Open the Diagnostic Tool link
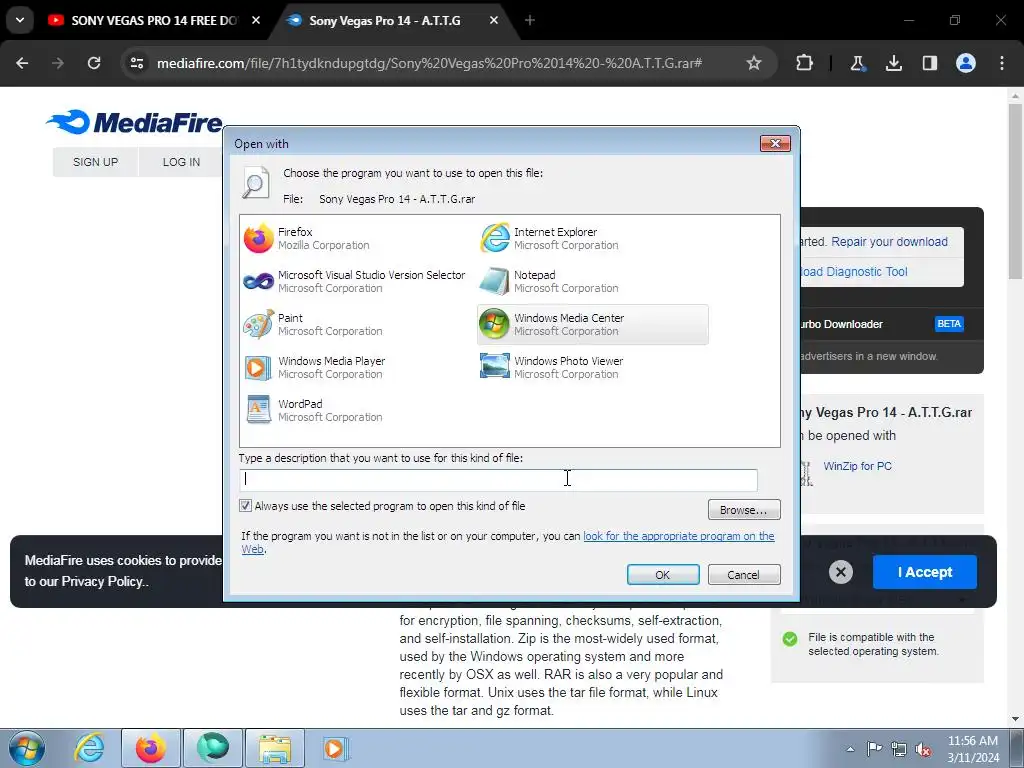This screenshot has height=768, width=1024. pyautogui.click(x=854, y=272)
